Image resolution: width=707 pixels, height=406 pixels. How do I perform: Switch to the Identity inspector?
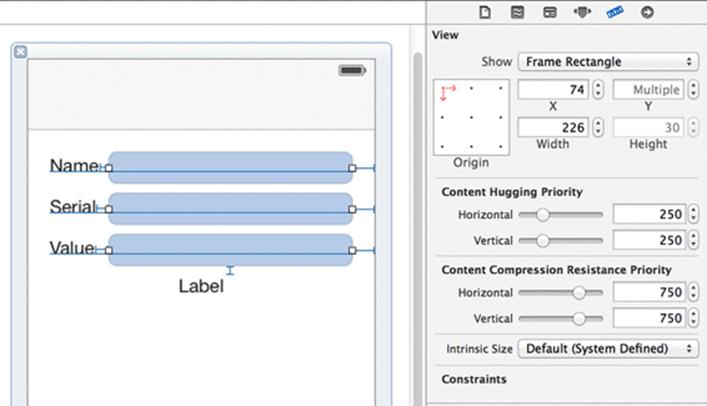[x=550, y=12]
